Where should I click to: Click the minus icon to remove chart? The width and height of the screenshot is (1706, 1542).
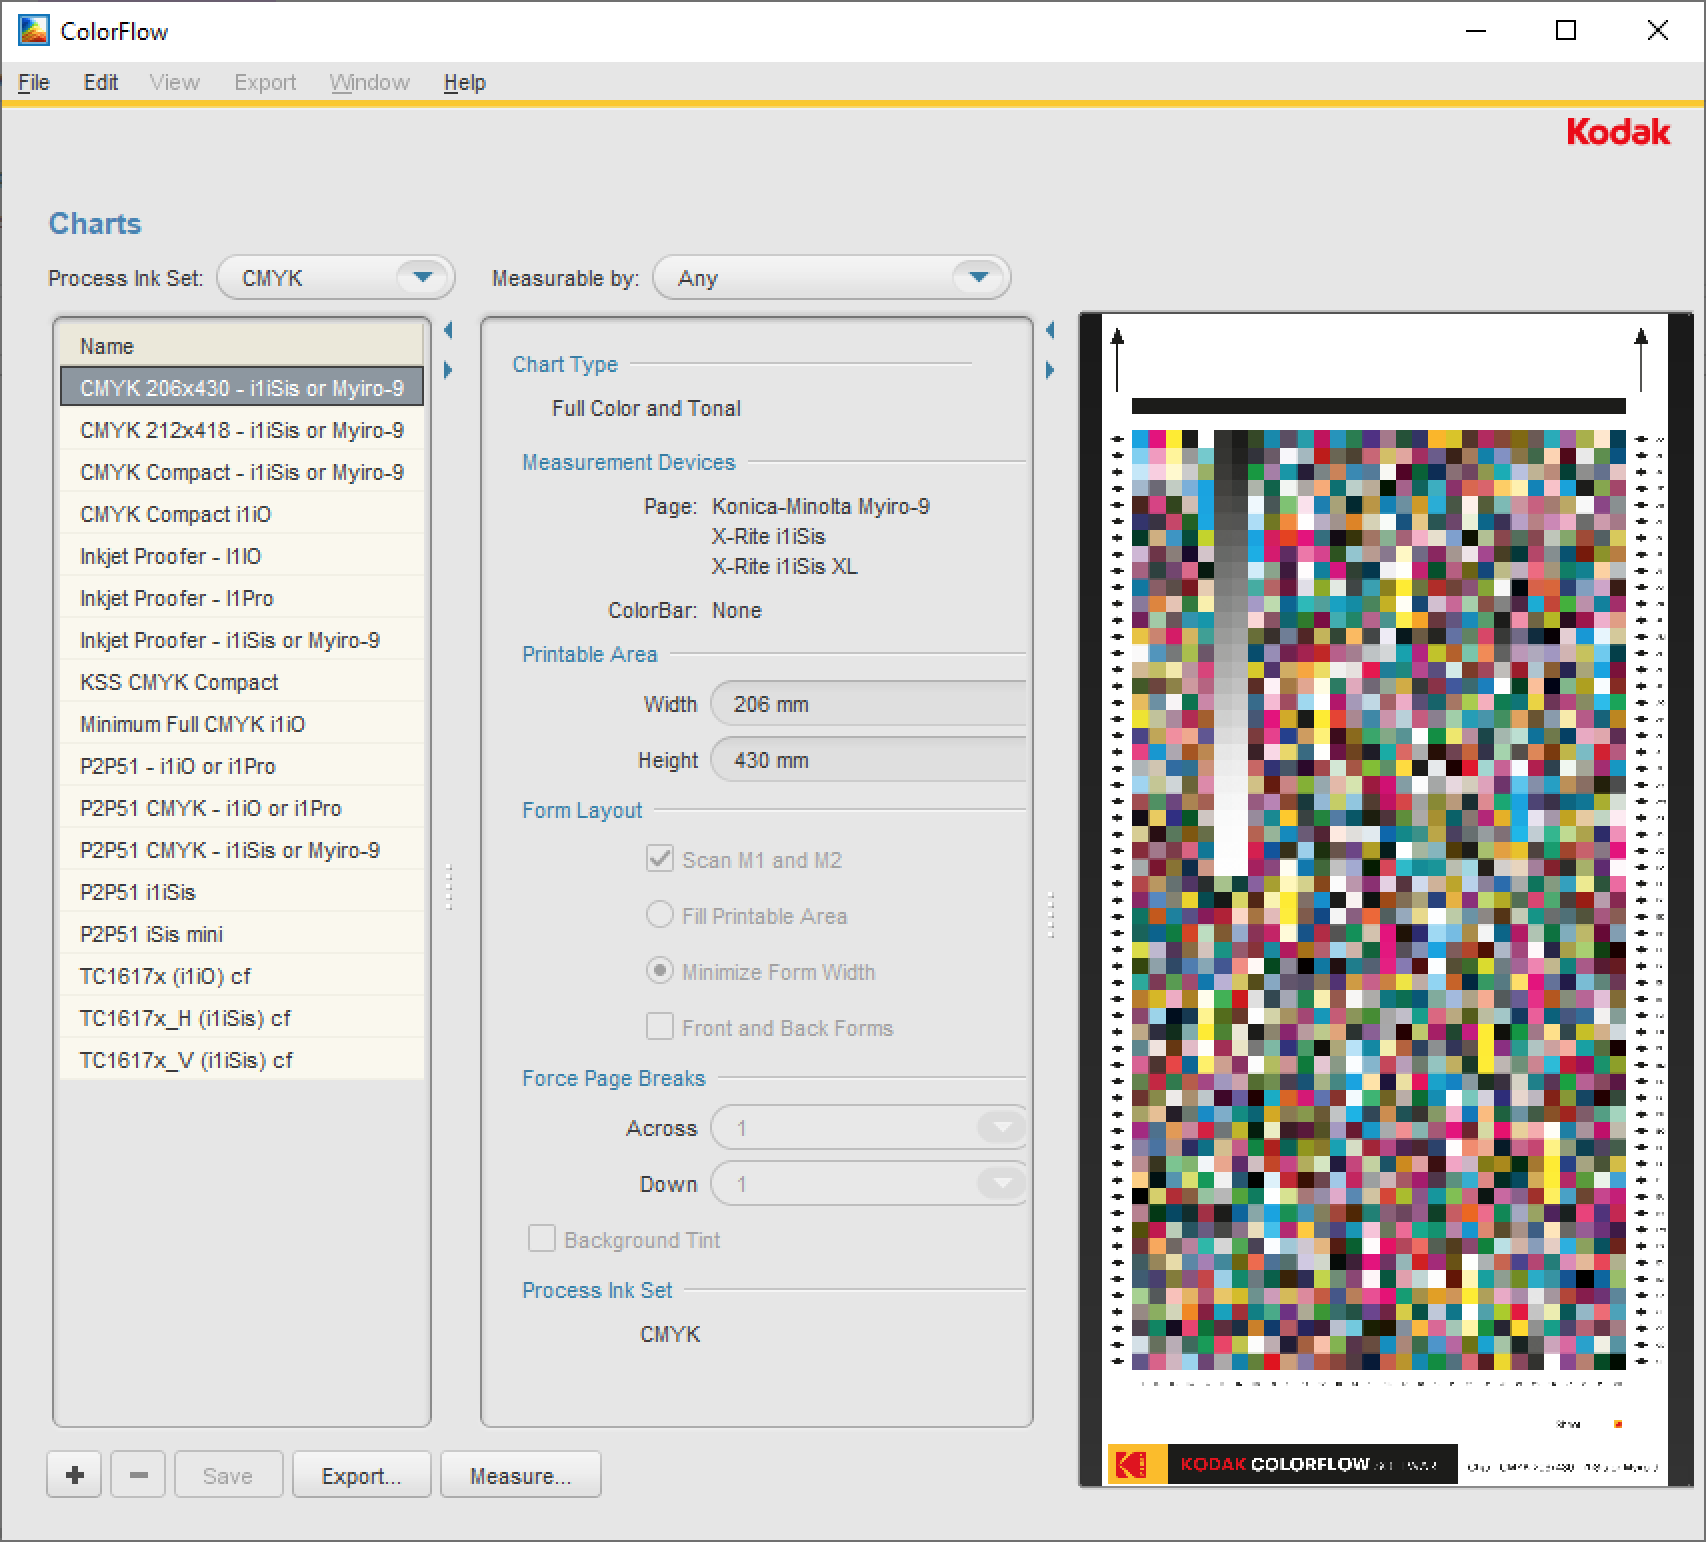point(139,1475)
